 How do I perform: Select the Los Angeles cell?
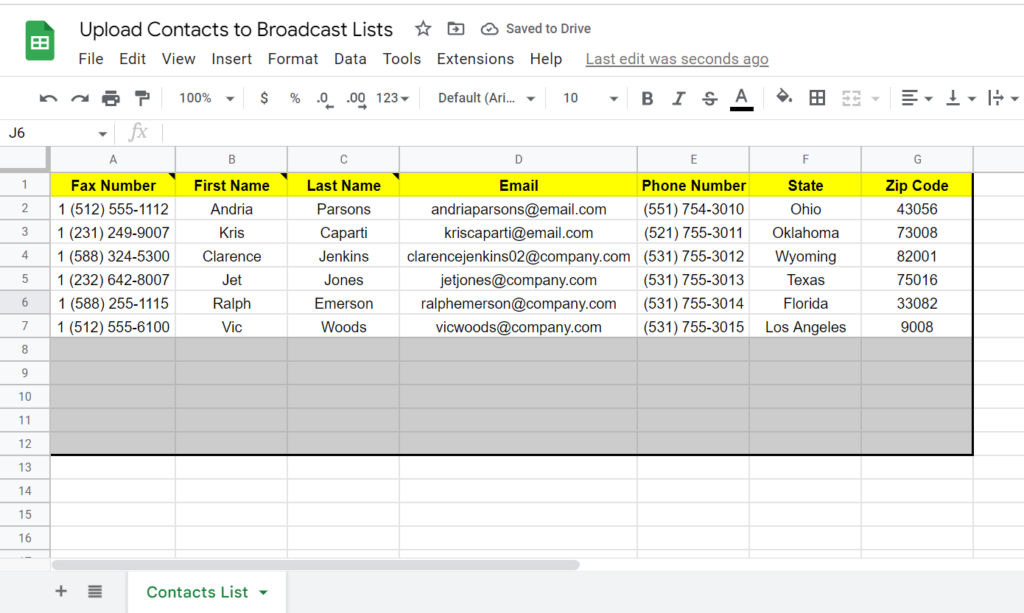coord(805,326)
